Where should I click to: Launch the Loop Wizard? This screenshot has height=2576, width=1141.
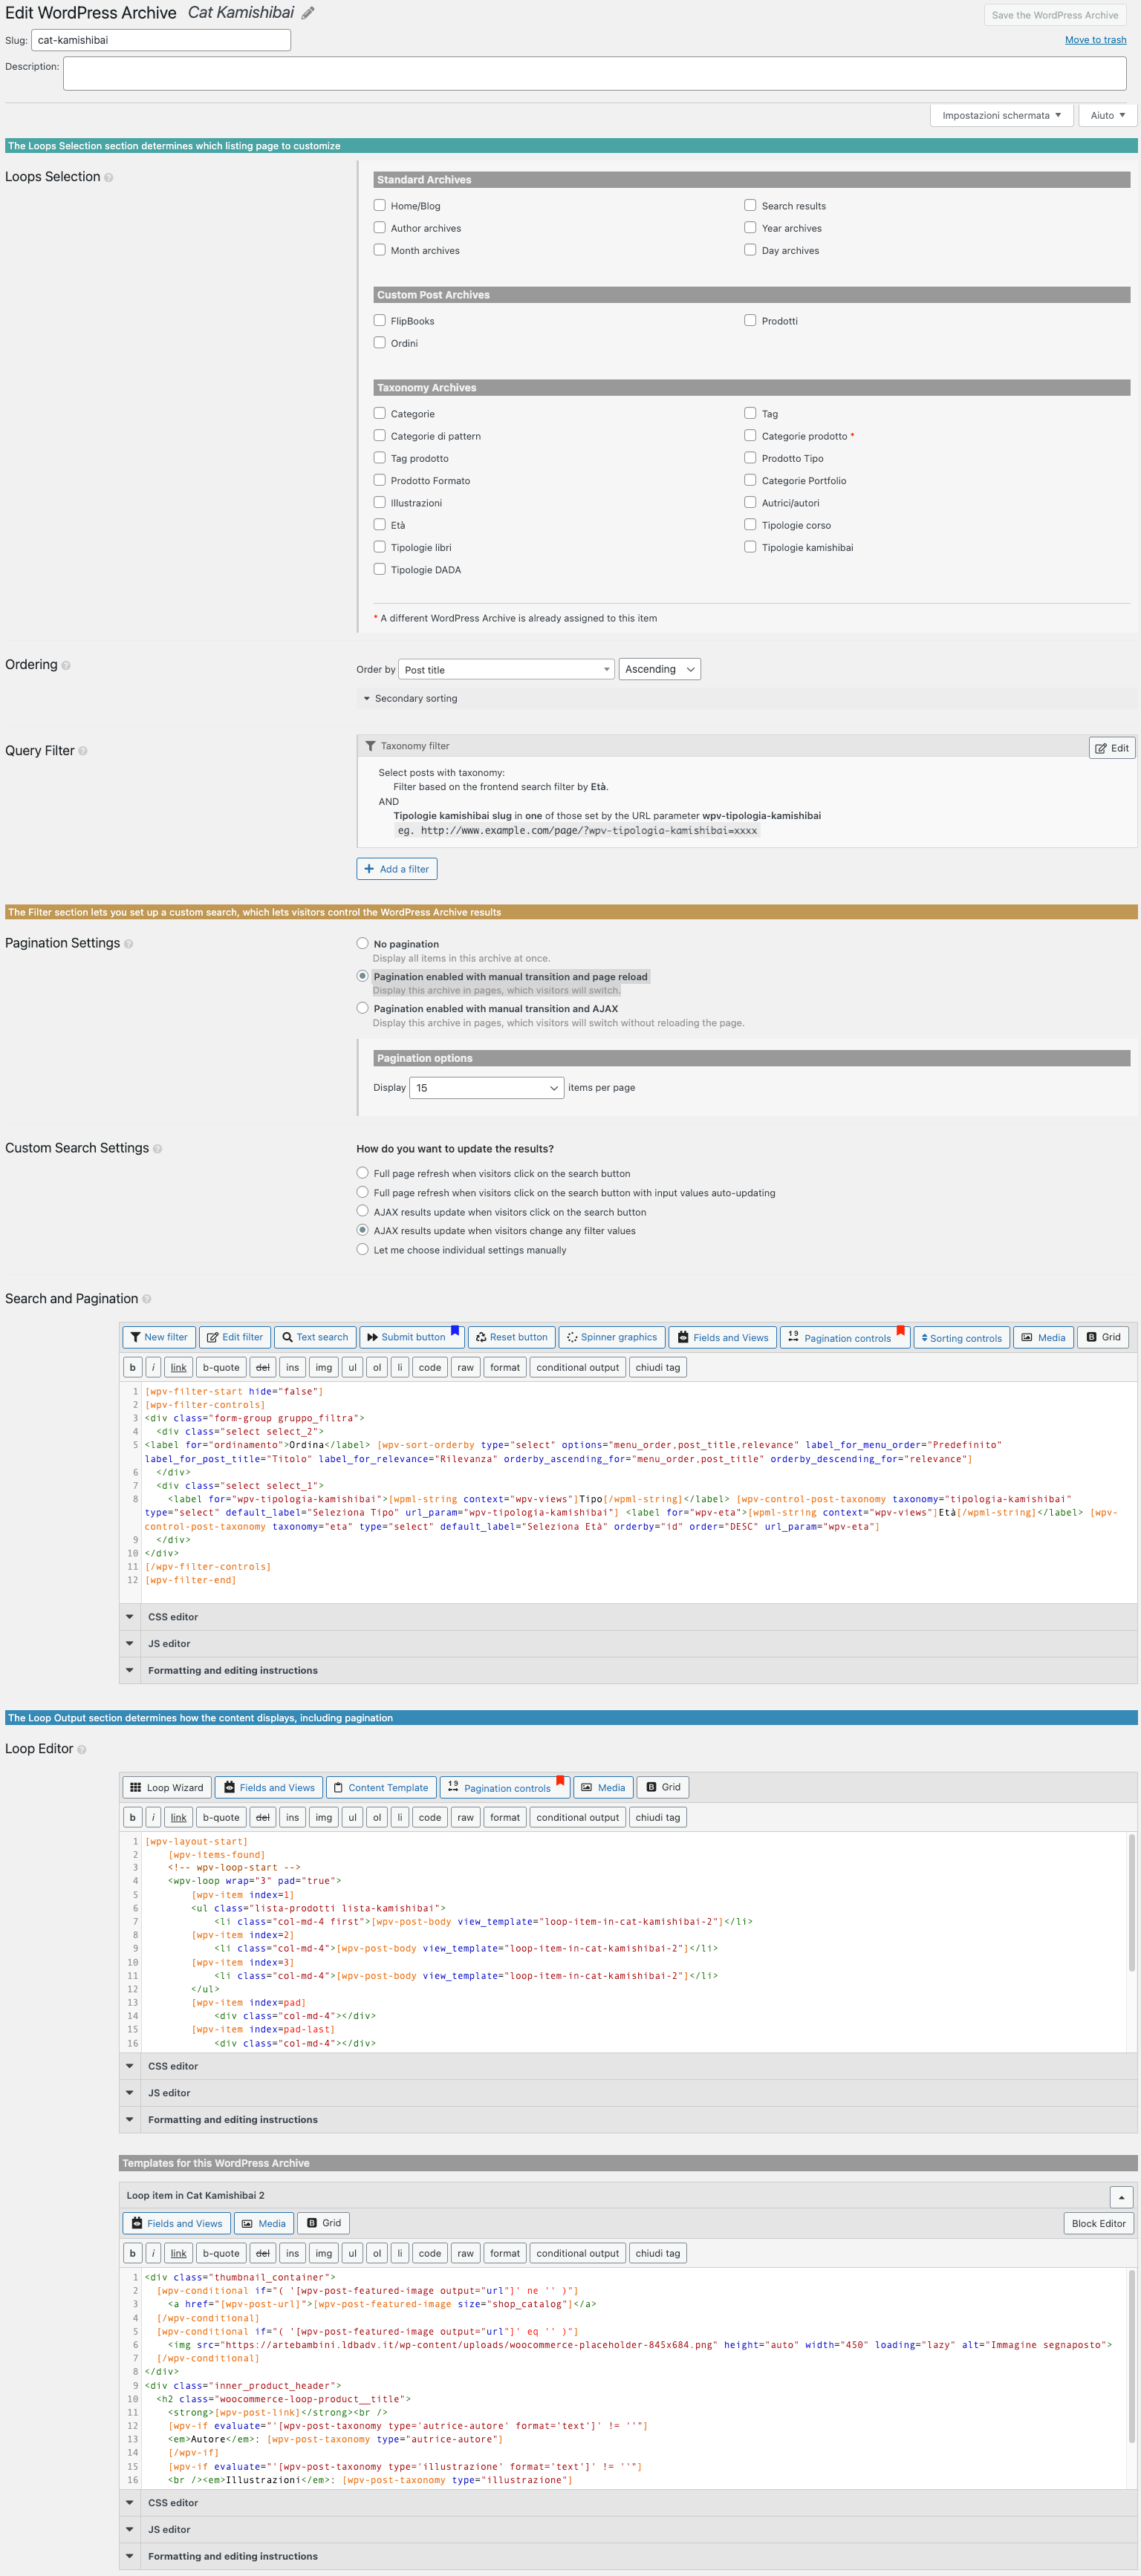pos(167,1787)
